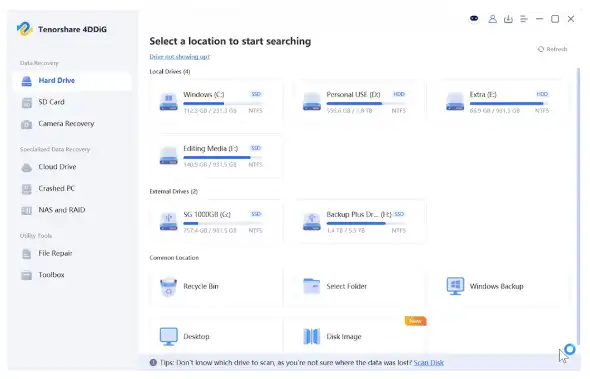
Task: Click the 'New' badge on Disk Image
Action: [415, 321]
